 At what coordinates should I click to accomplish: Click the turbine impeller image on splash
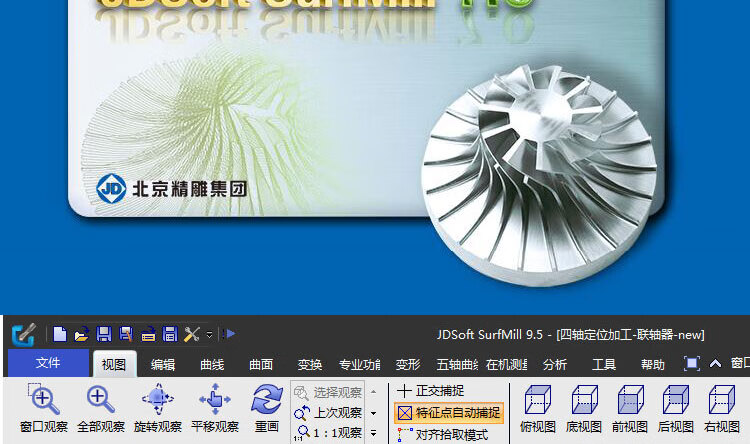539,175
